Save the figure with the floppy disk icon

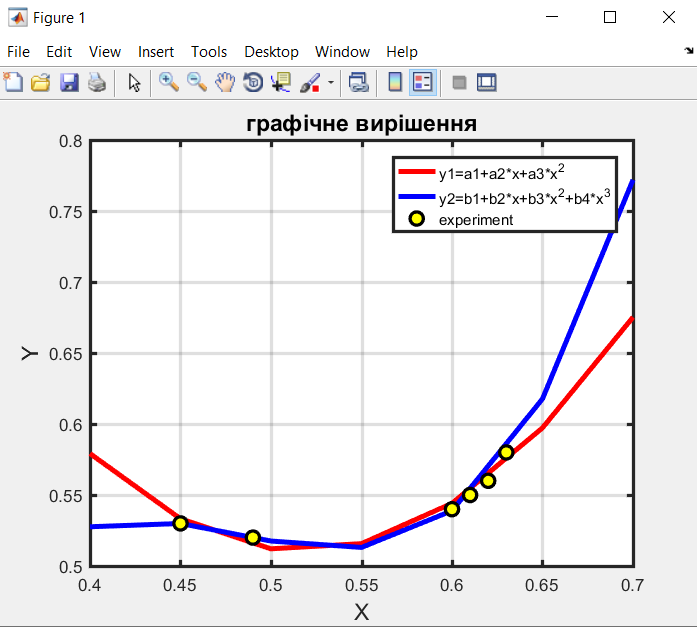tap(69, 83)
